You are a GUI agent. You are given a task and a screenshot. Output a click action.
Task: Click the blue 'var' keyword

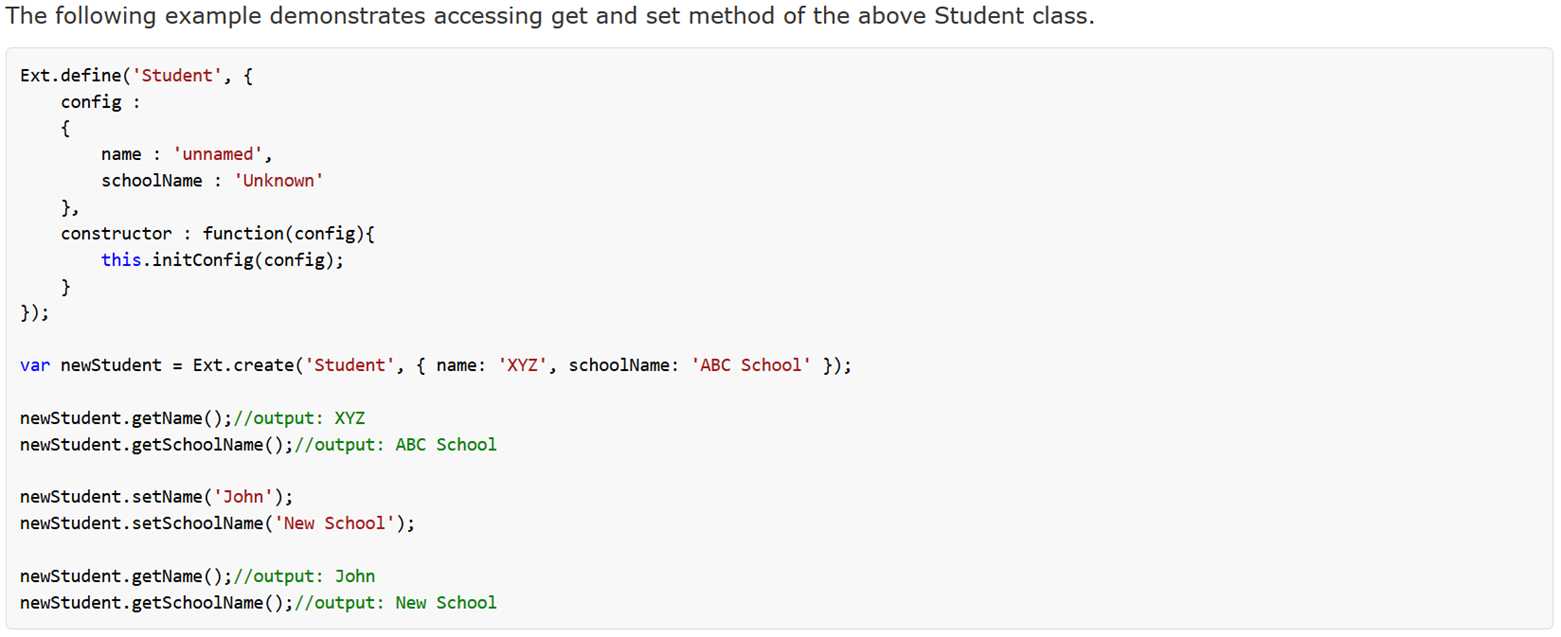click(x=35, y=365)
